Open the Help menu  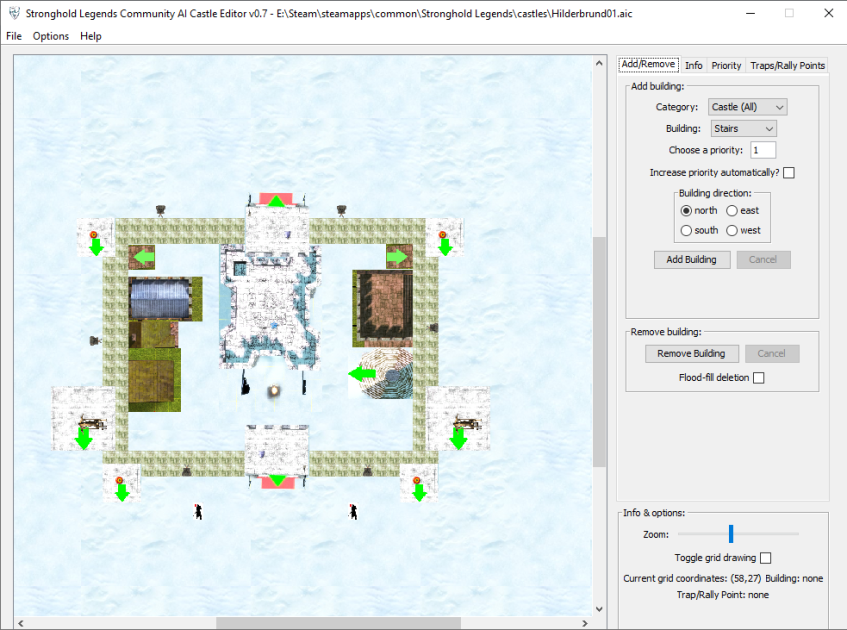coord(91,36)
